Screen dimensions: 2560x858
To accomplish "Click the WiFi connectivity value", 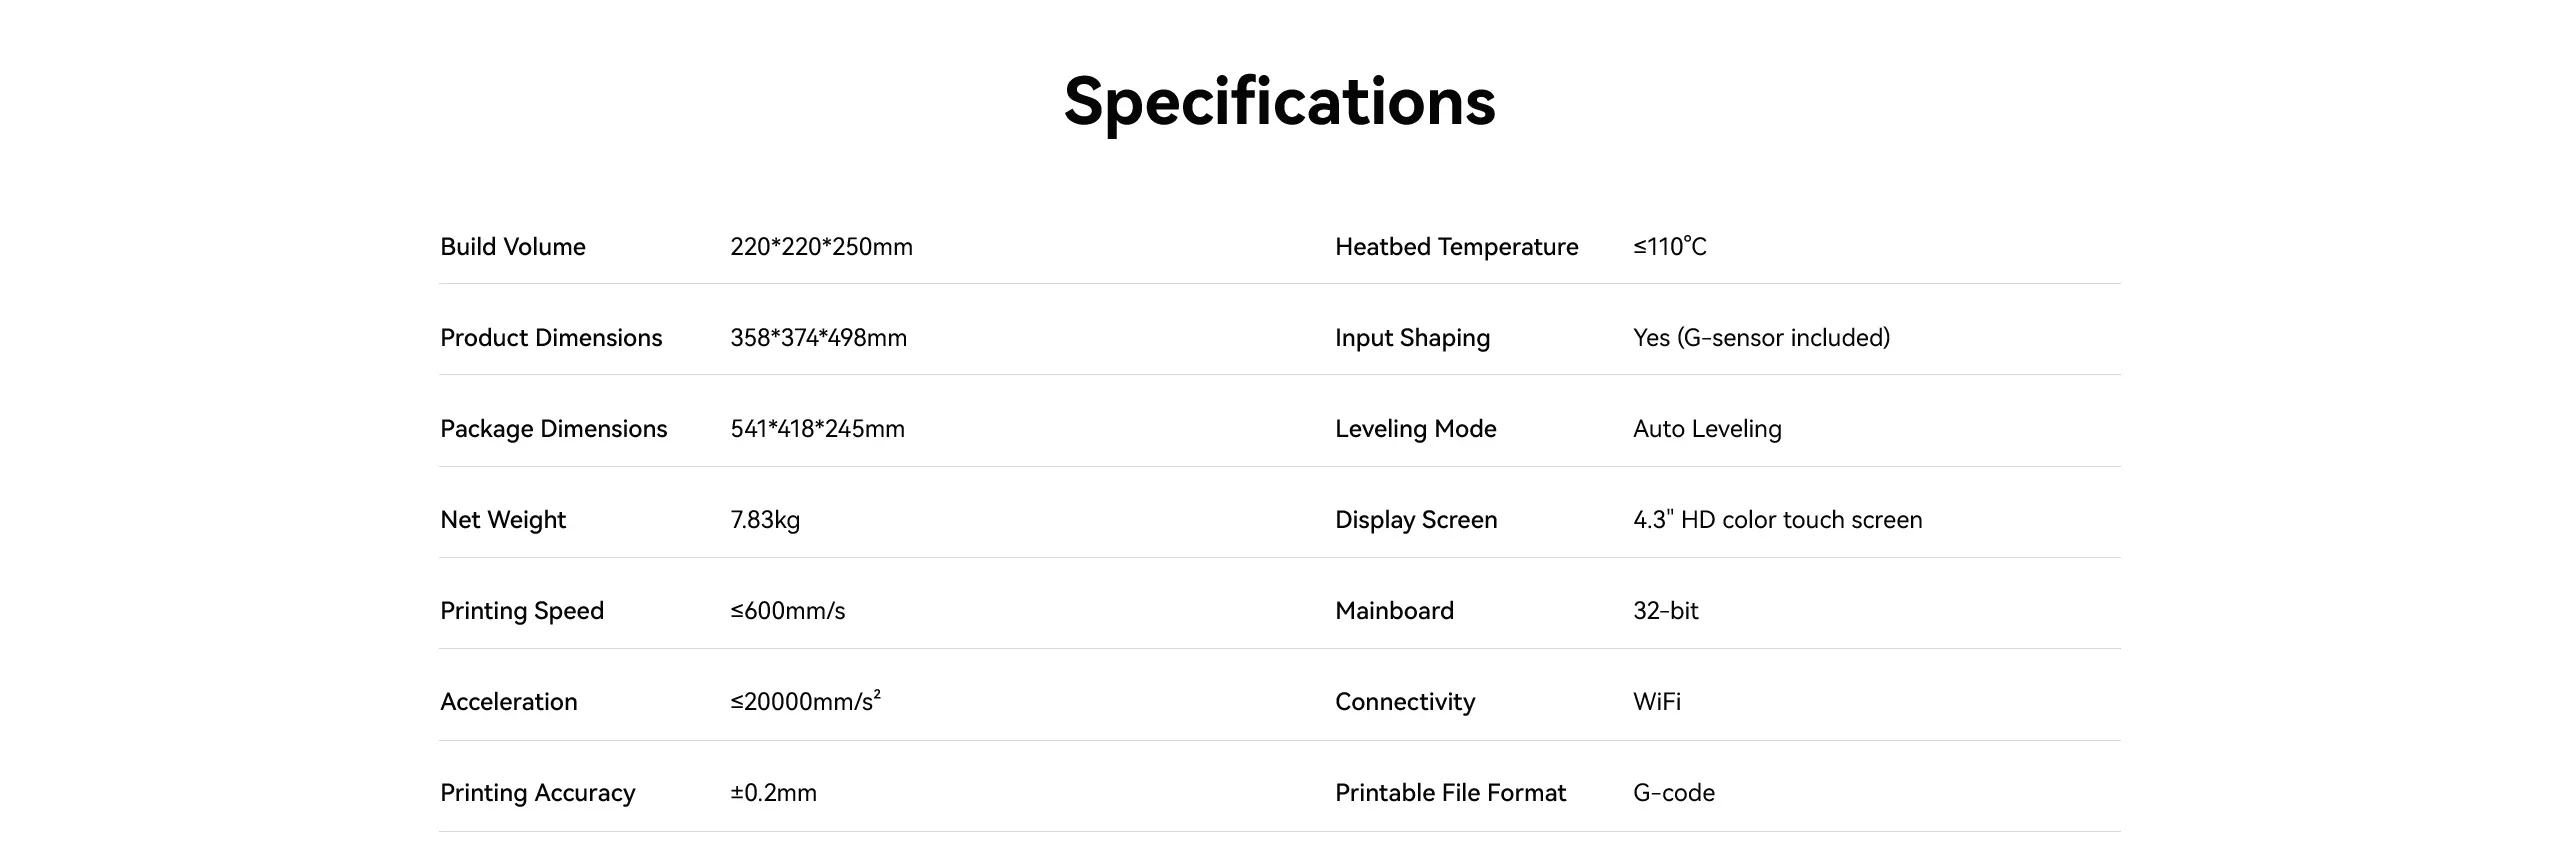I will (x=1657, y=702).
